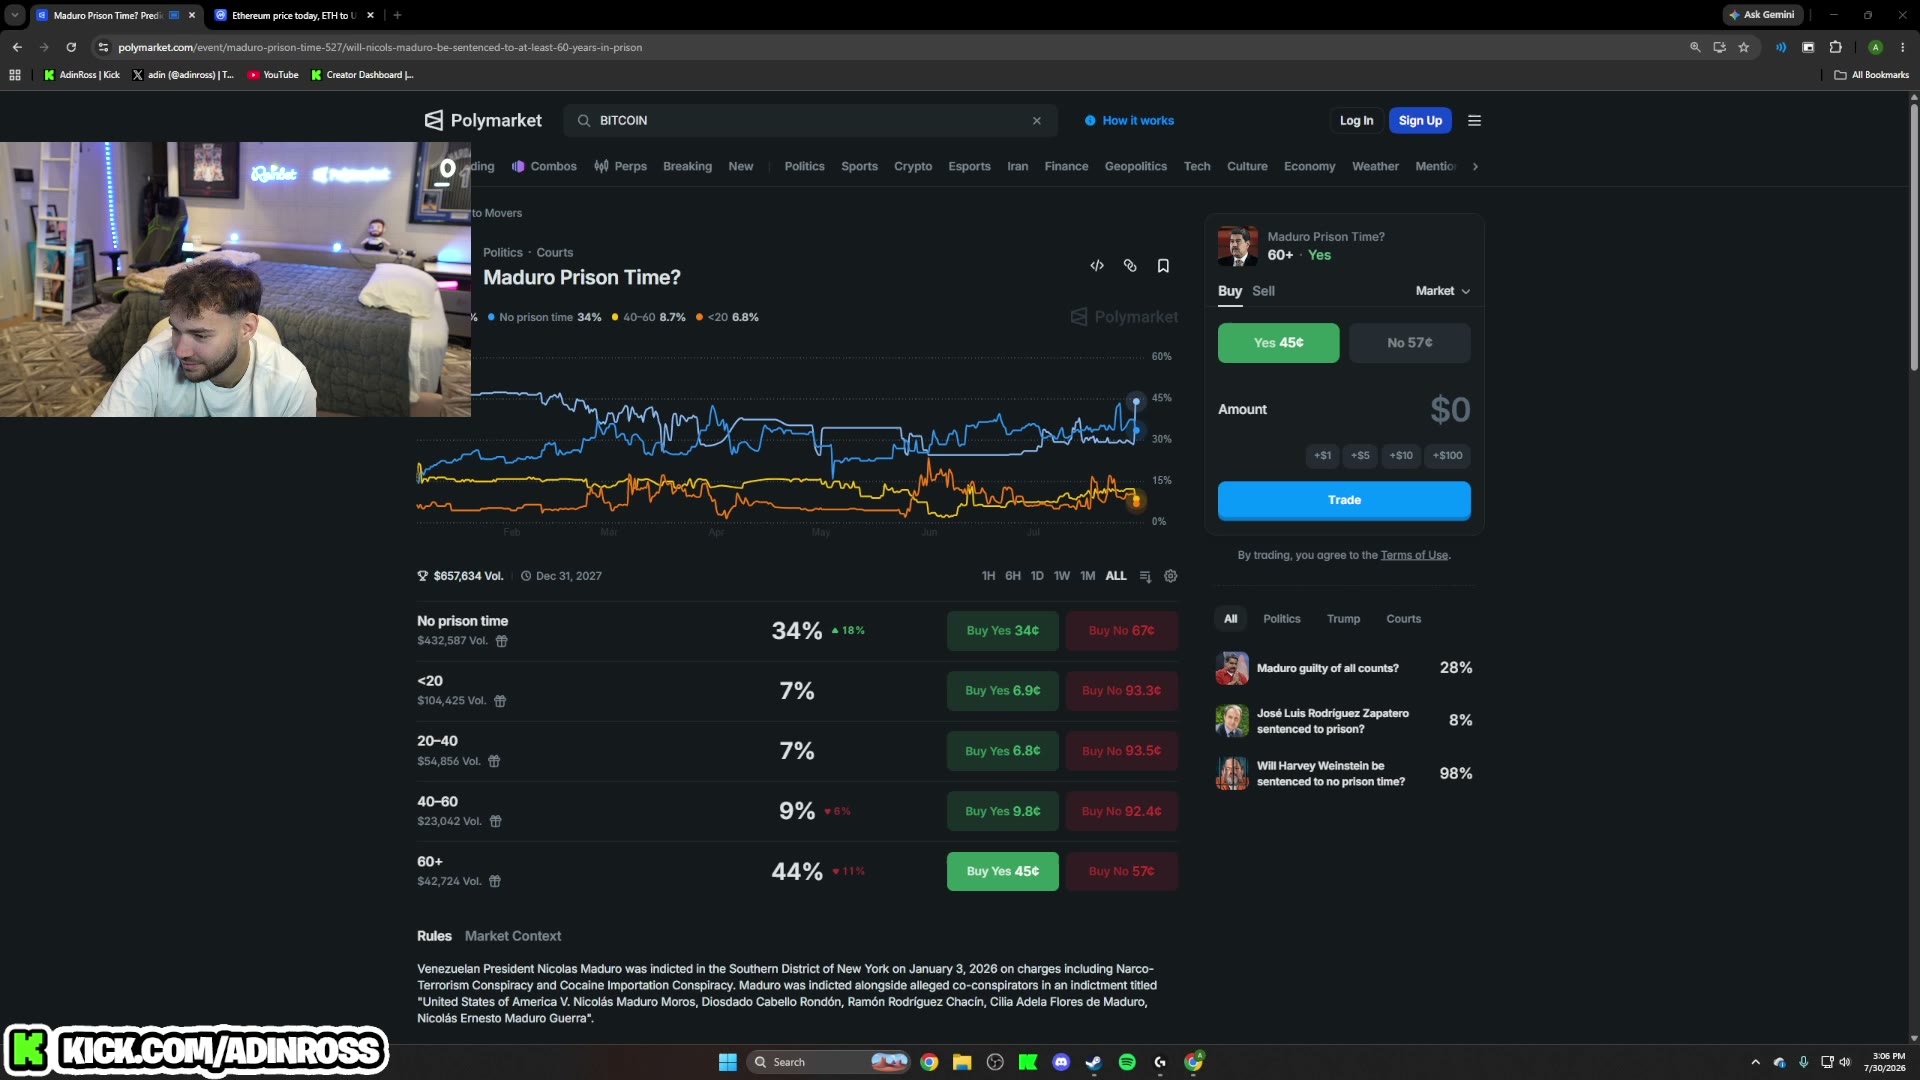Image resolution: width=1920 pixels, height=1080 pixels.
Task: Filter related markets by Courts
Action: 1404,619
